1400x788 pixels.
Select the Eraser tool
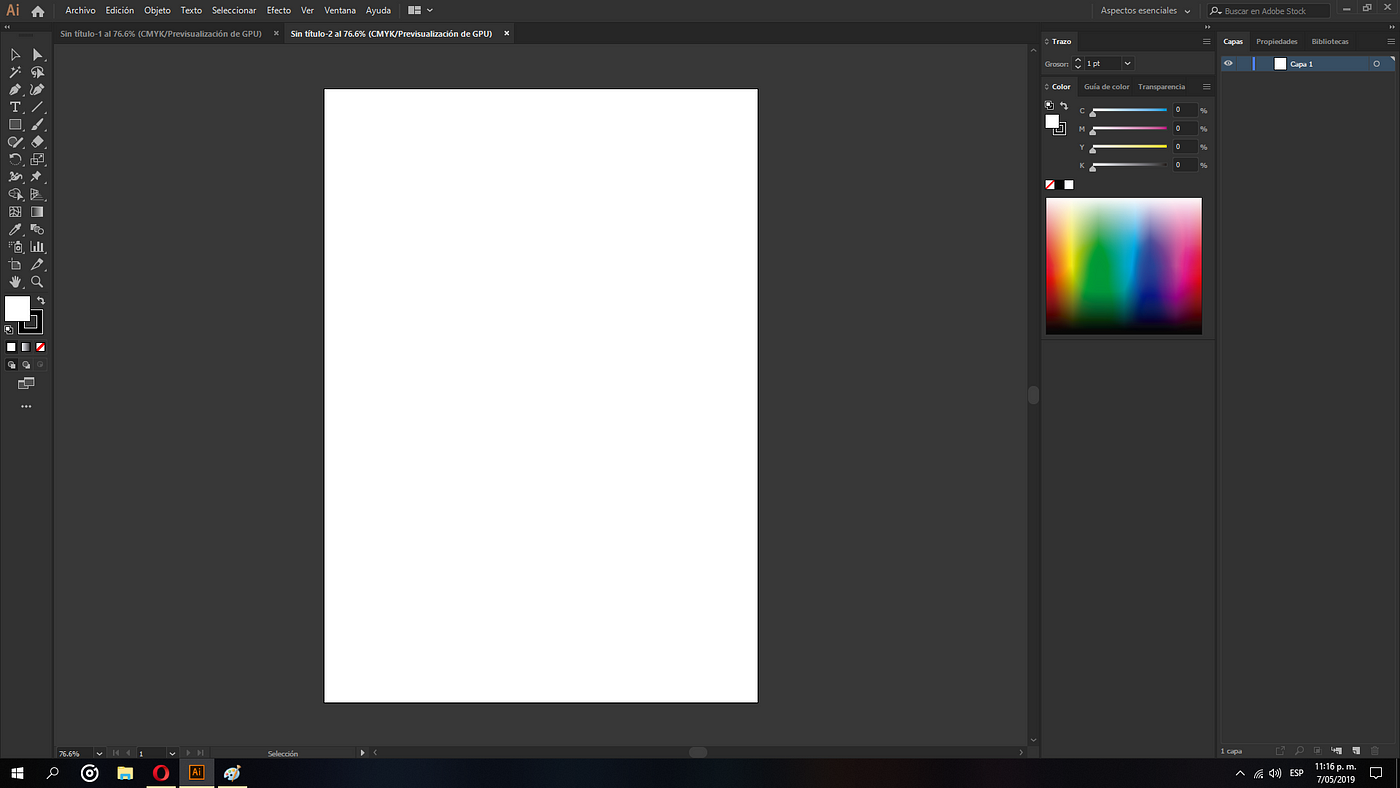click(37, 142)
